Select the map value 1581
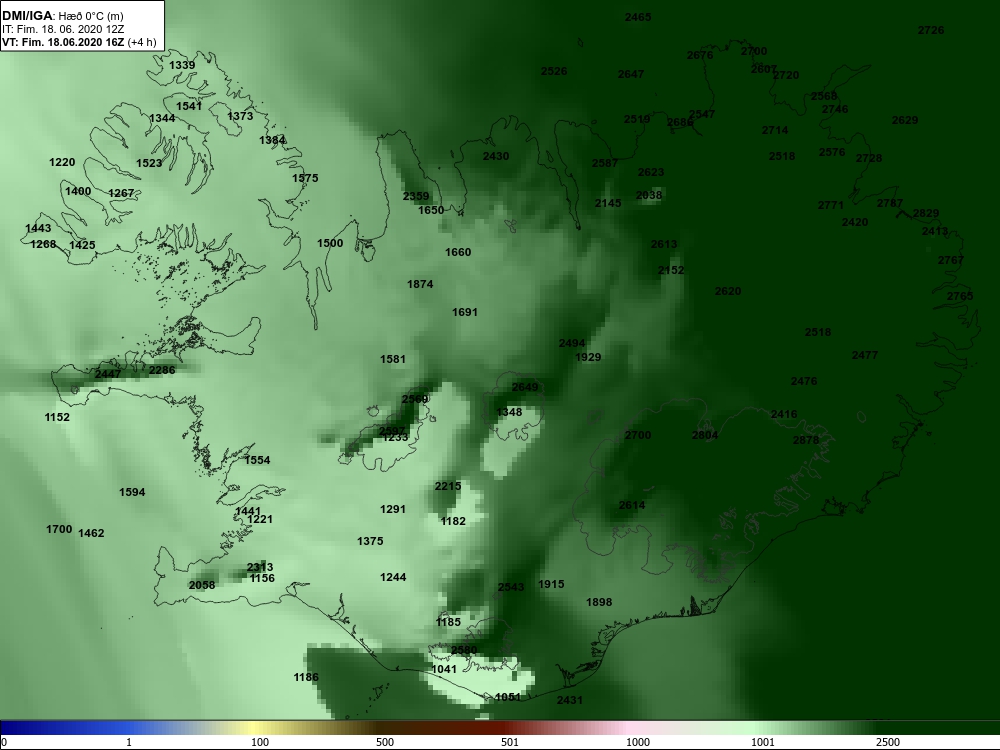Viewport: 1000px width, 750px height. [392, 359]
